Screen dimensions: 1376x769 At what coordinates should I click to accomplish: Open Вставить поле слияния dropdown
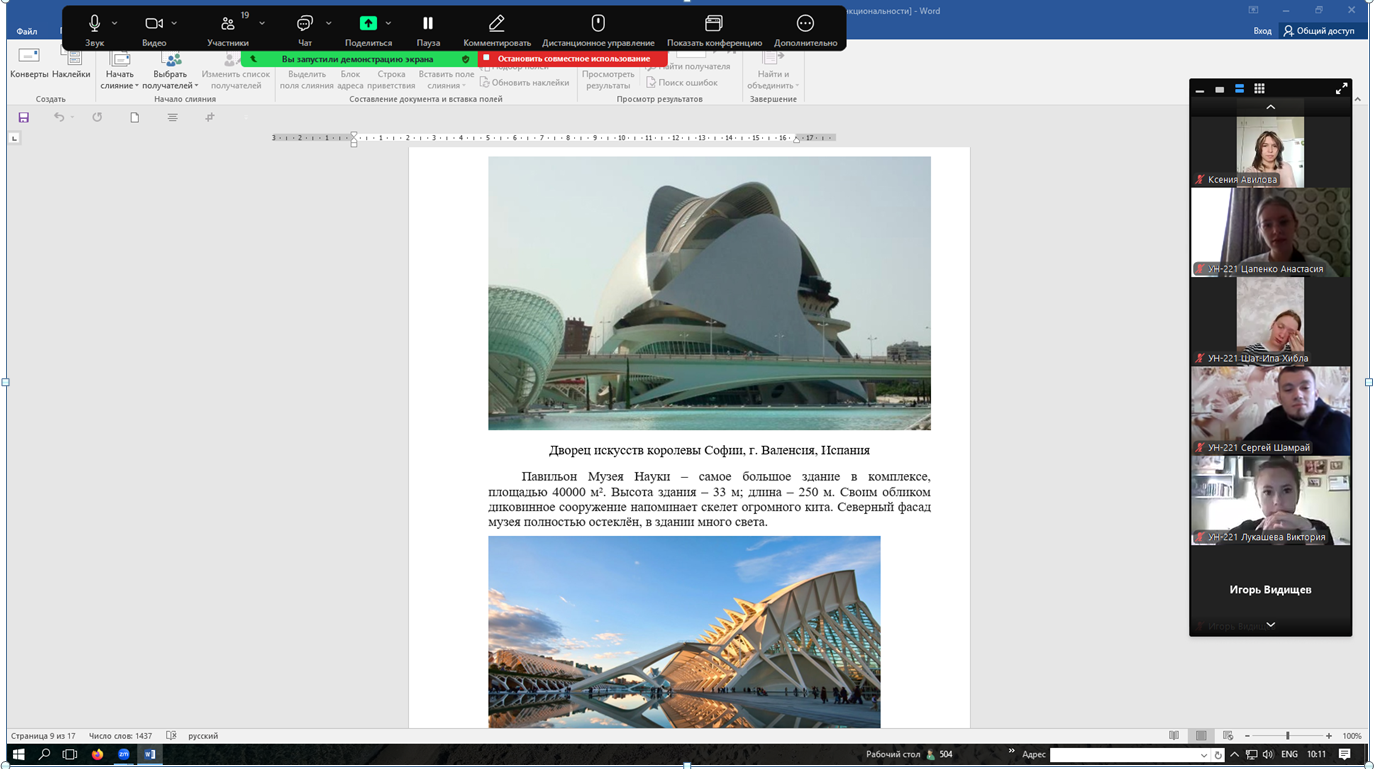click(x=446, y=79)
